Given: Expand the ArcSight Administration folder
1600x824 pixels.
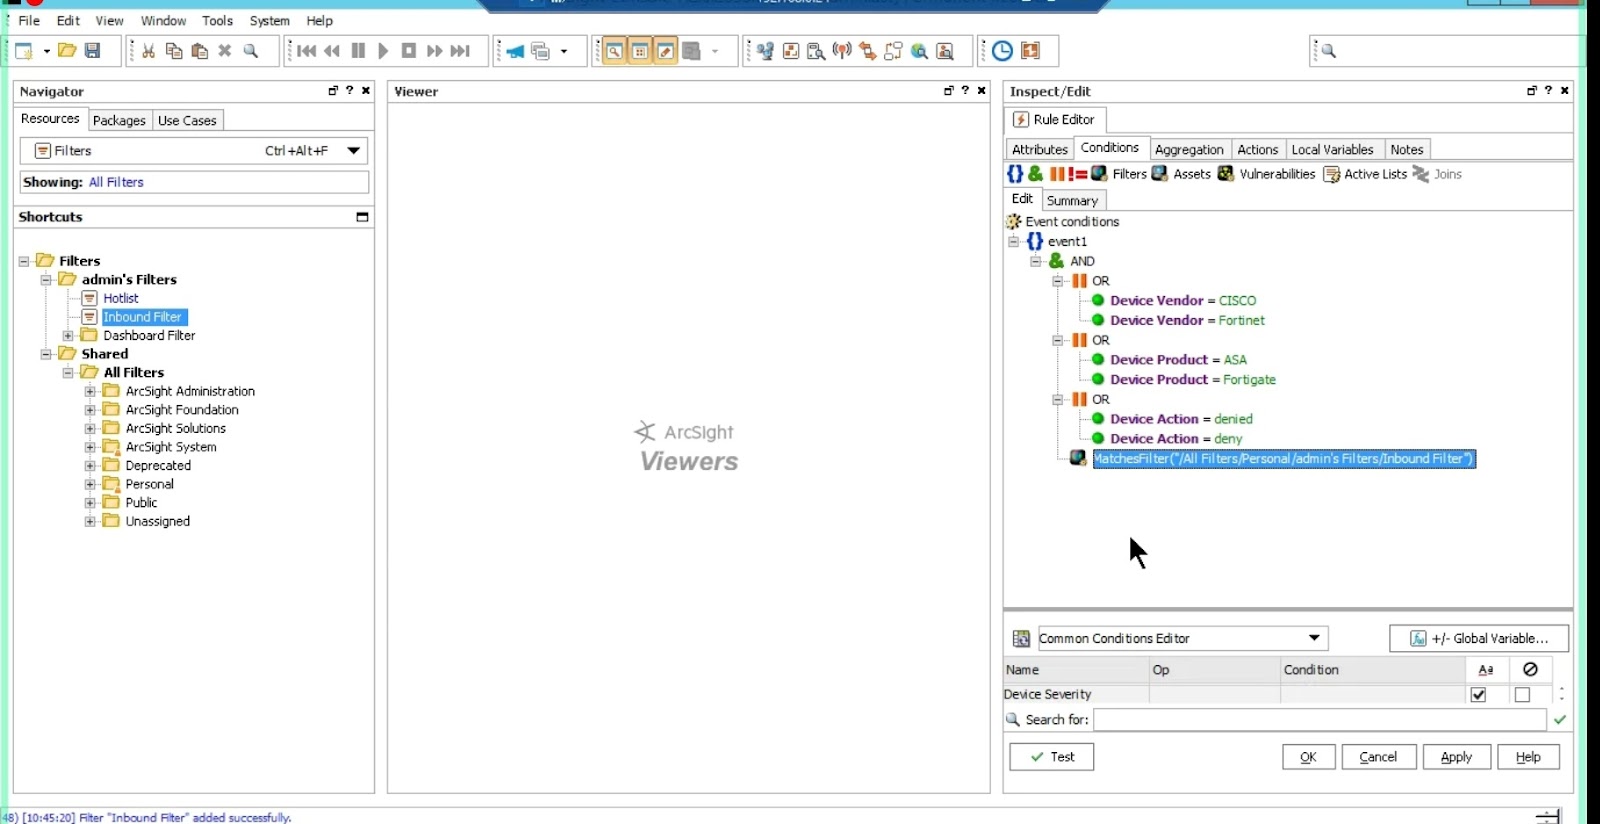Looking at the screenshot, I should click(x=90, y=392).
